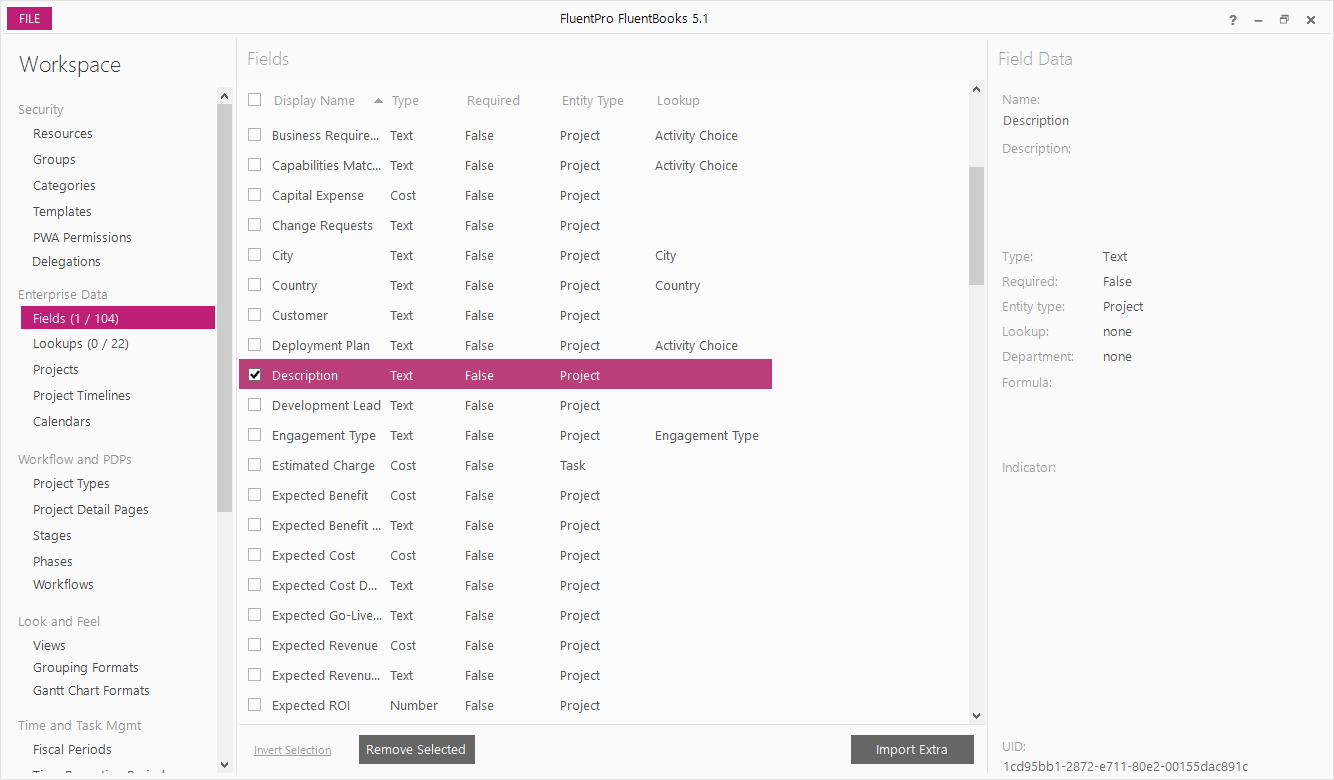
Task: Select Fields (1 / 104) in Enterprise Data
Action: pyautogui.click(x=118, y=318)
